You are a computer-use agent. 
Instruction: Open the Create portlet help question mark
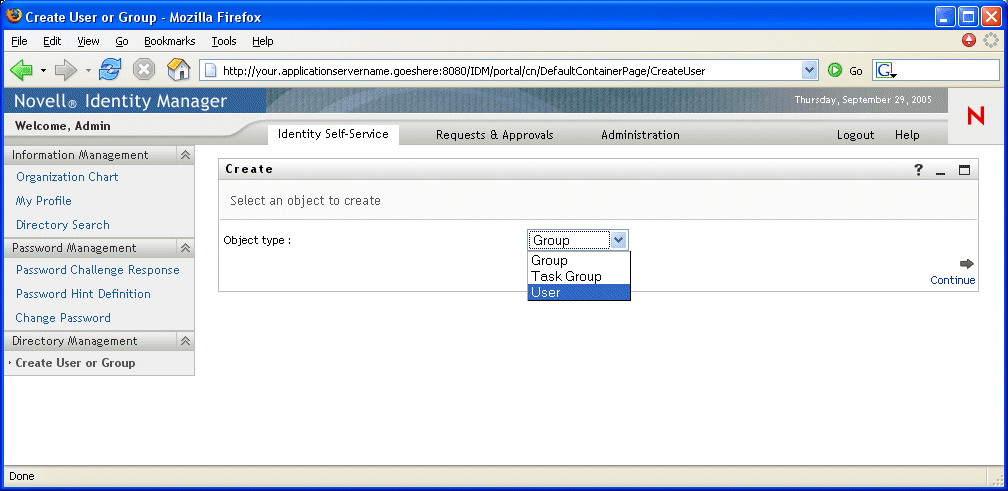point(919,170)
